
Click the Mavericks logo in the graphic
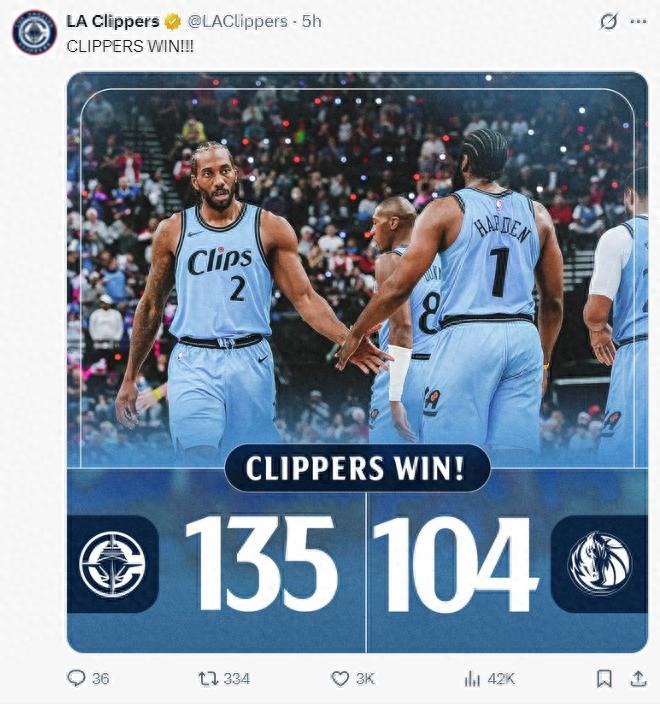pos(599,564)
